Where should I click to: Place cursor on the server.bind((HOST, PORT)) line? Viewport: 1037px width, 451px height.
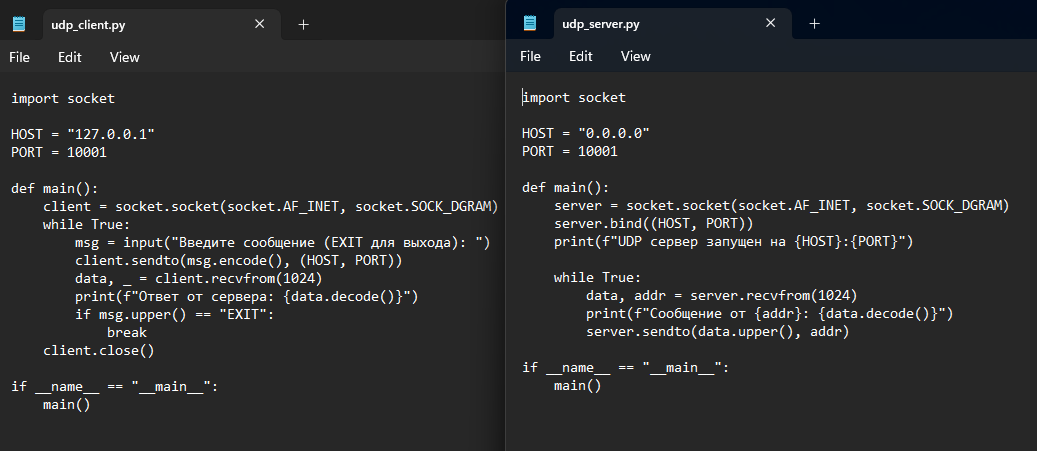click(x=653, y=224)
